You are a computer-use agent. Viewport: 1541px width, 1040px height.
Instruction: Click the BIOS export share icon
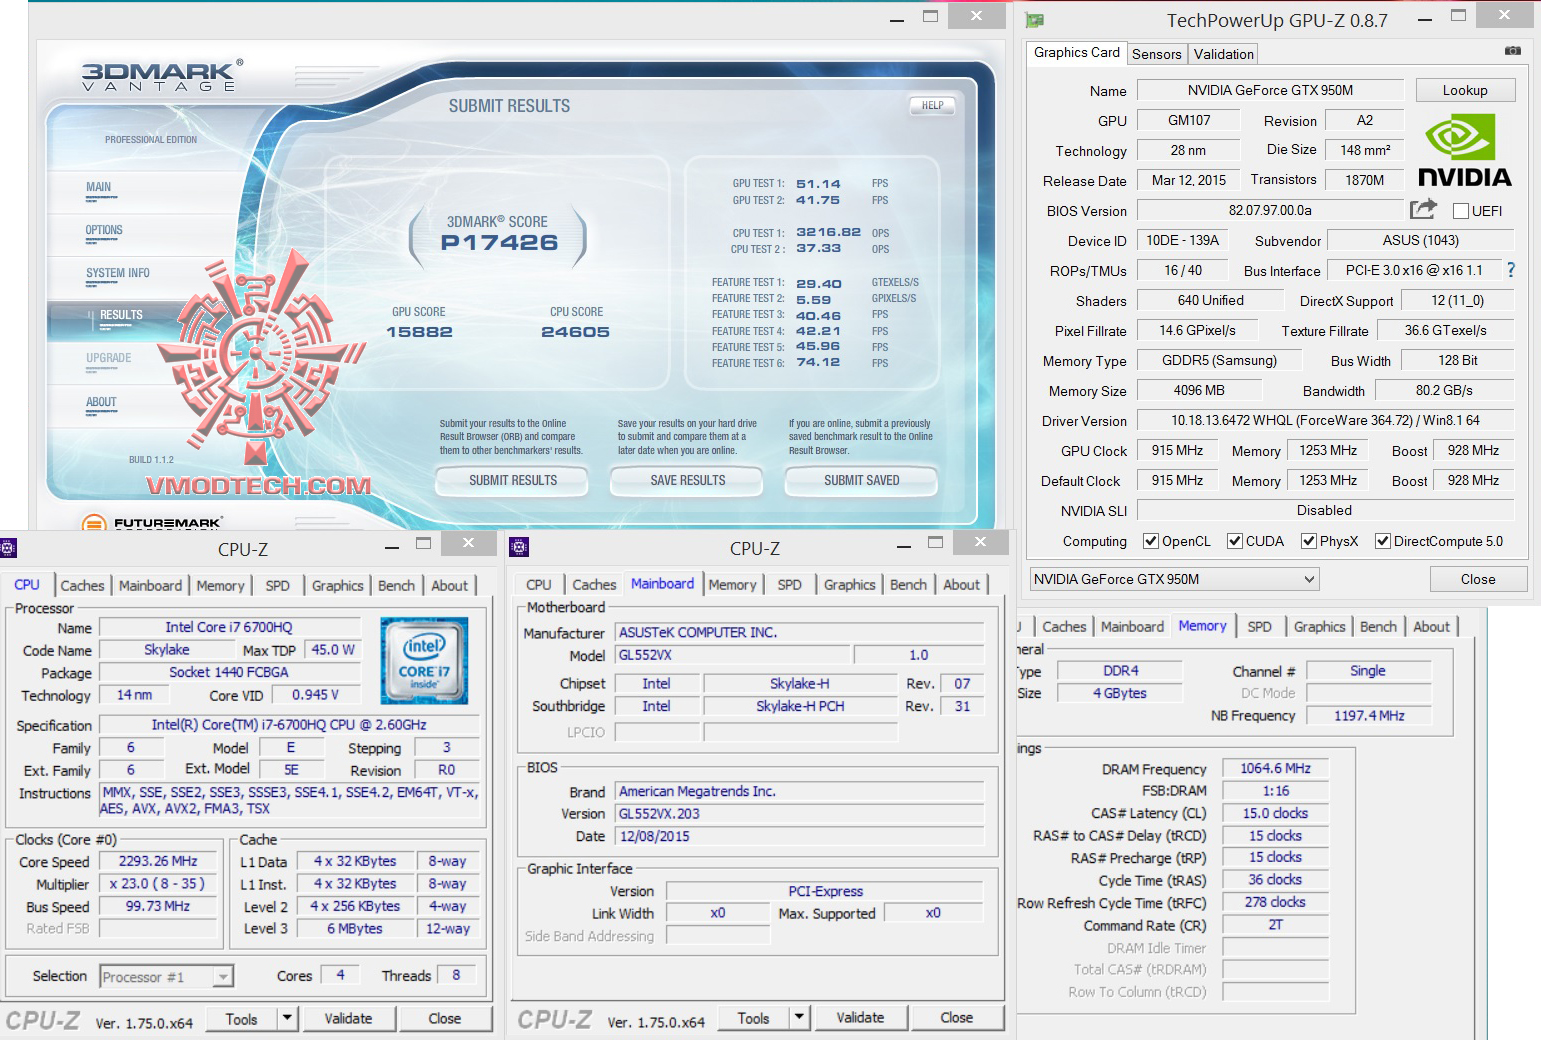(x=1422, y=209)
